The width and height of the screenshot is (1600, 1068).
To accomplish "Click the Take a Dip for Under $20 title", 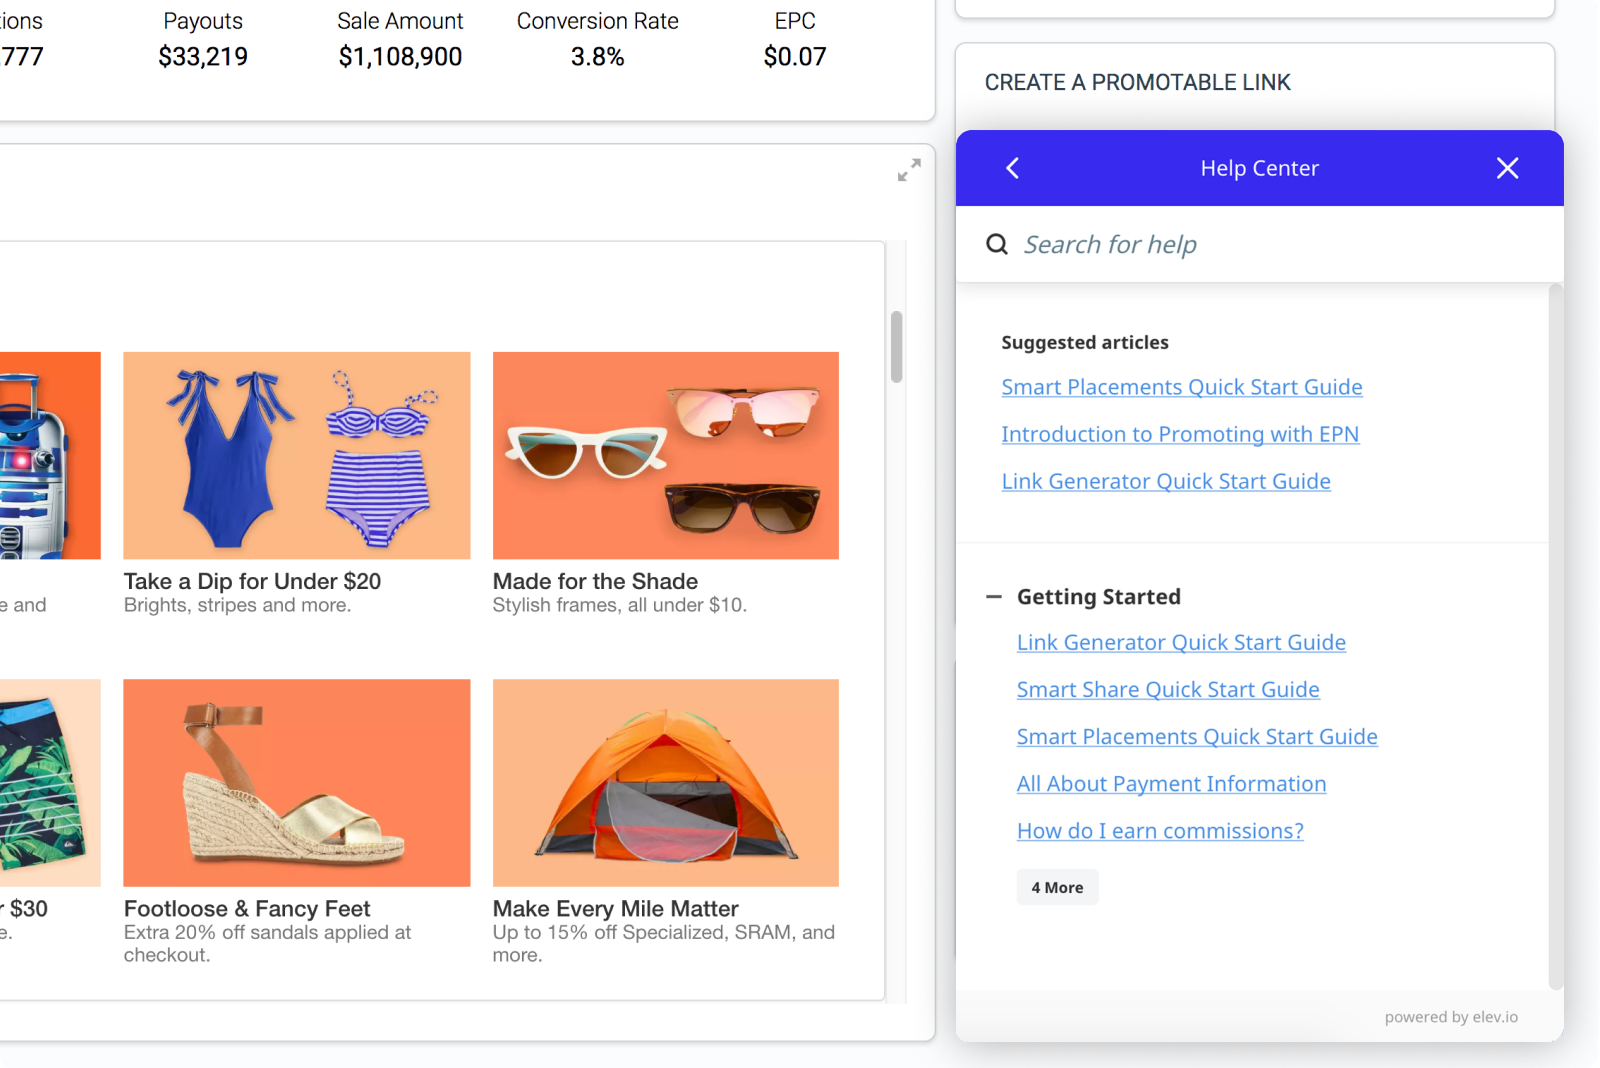I will click(252, 581).
